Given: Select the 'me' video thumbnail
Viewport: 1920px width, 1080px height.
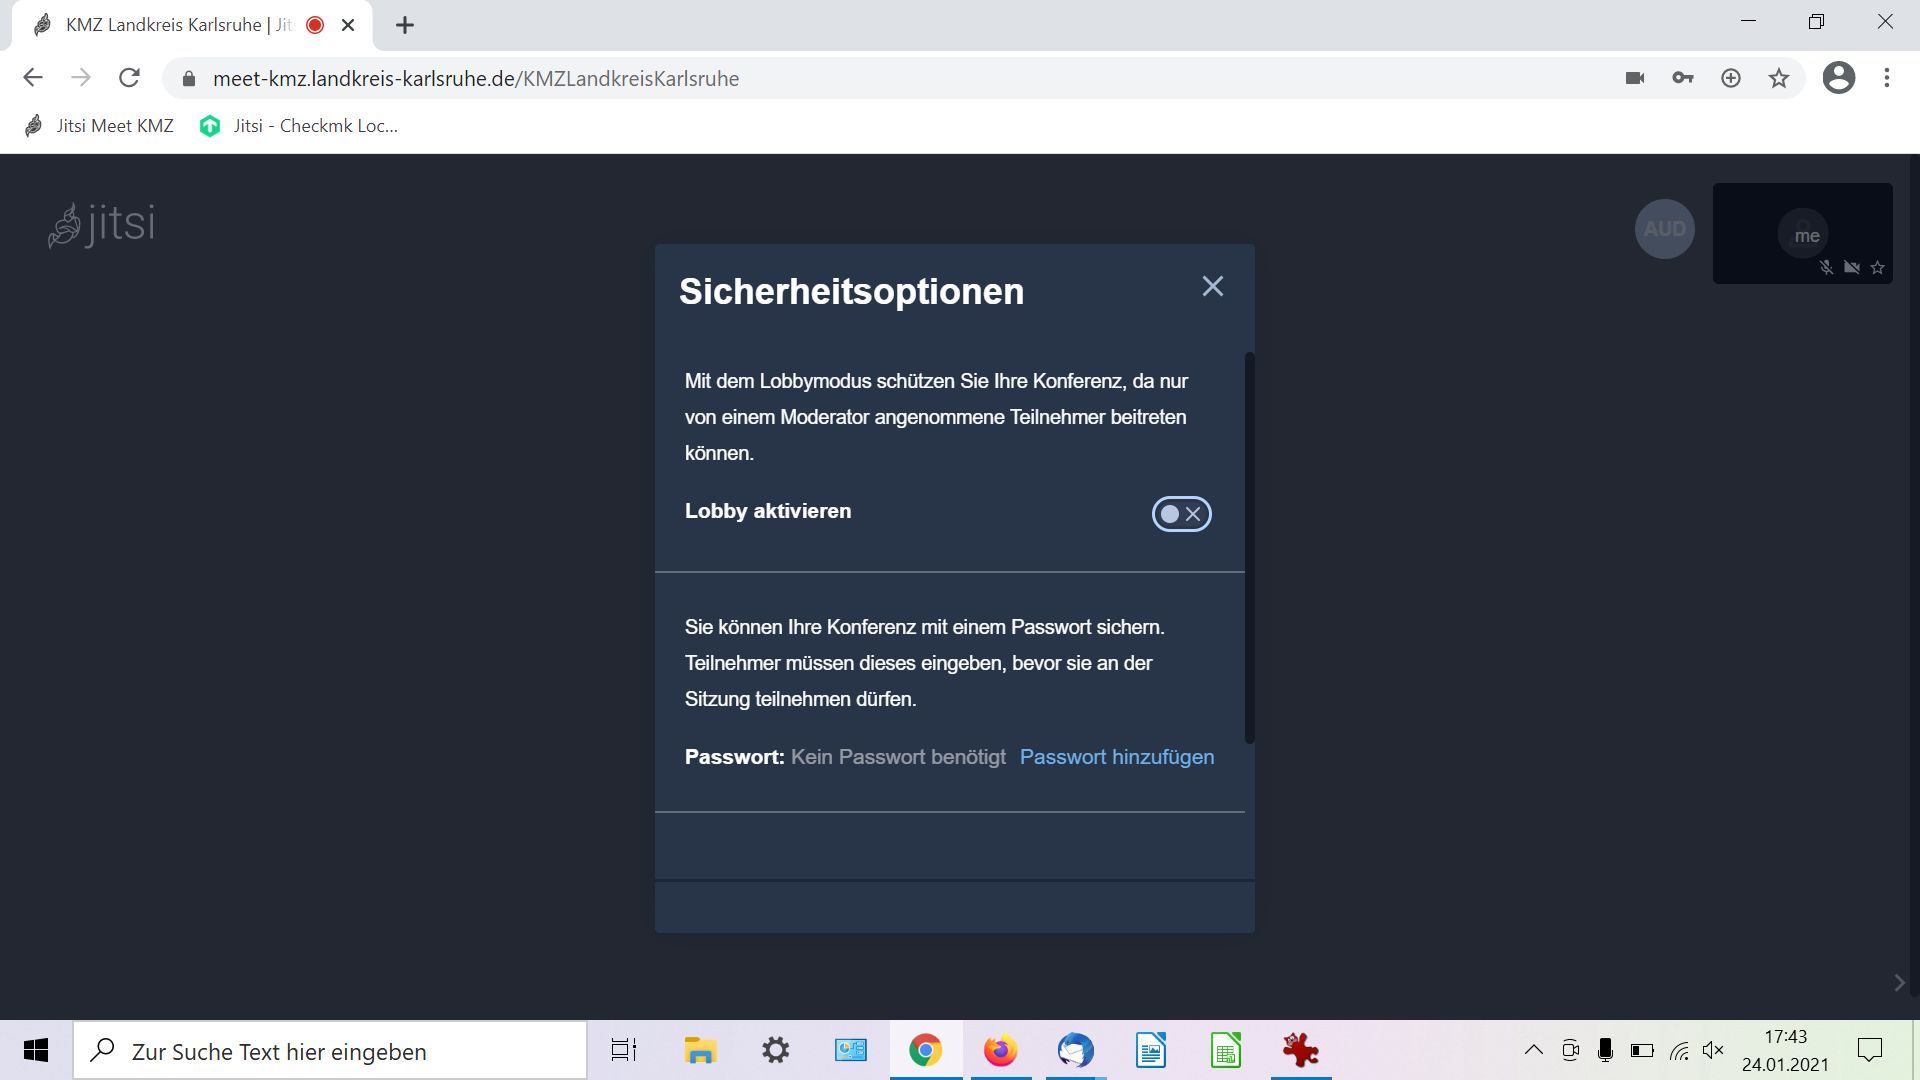Looking at the screenshot, I should click(x=1802, y=233).
